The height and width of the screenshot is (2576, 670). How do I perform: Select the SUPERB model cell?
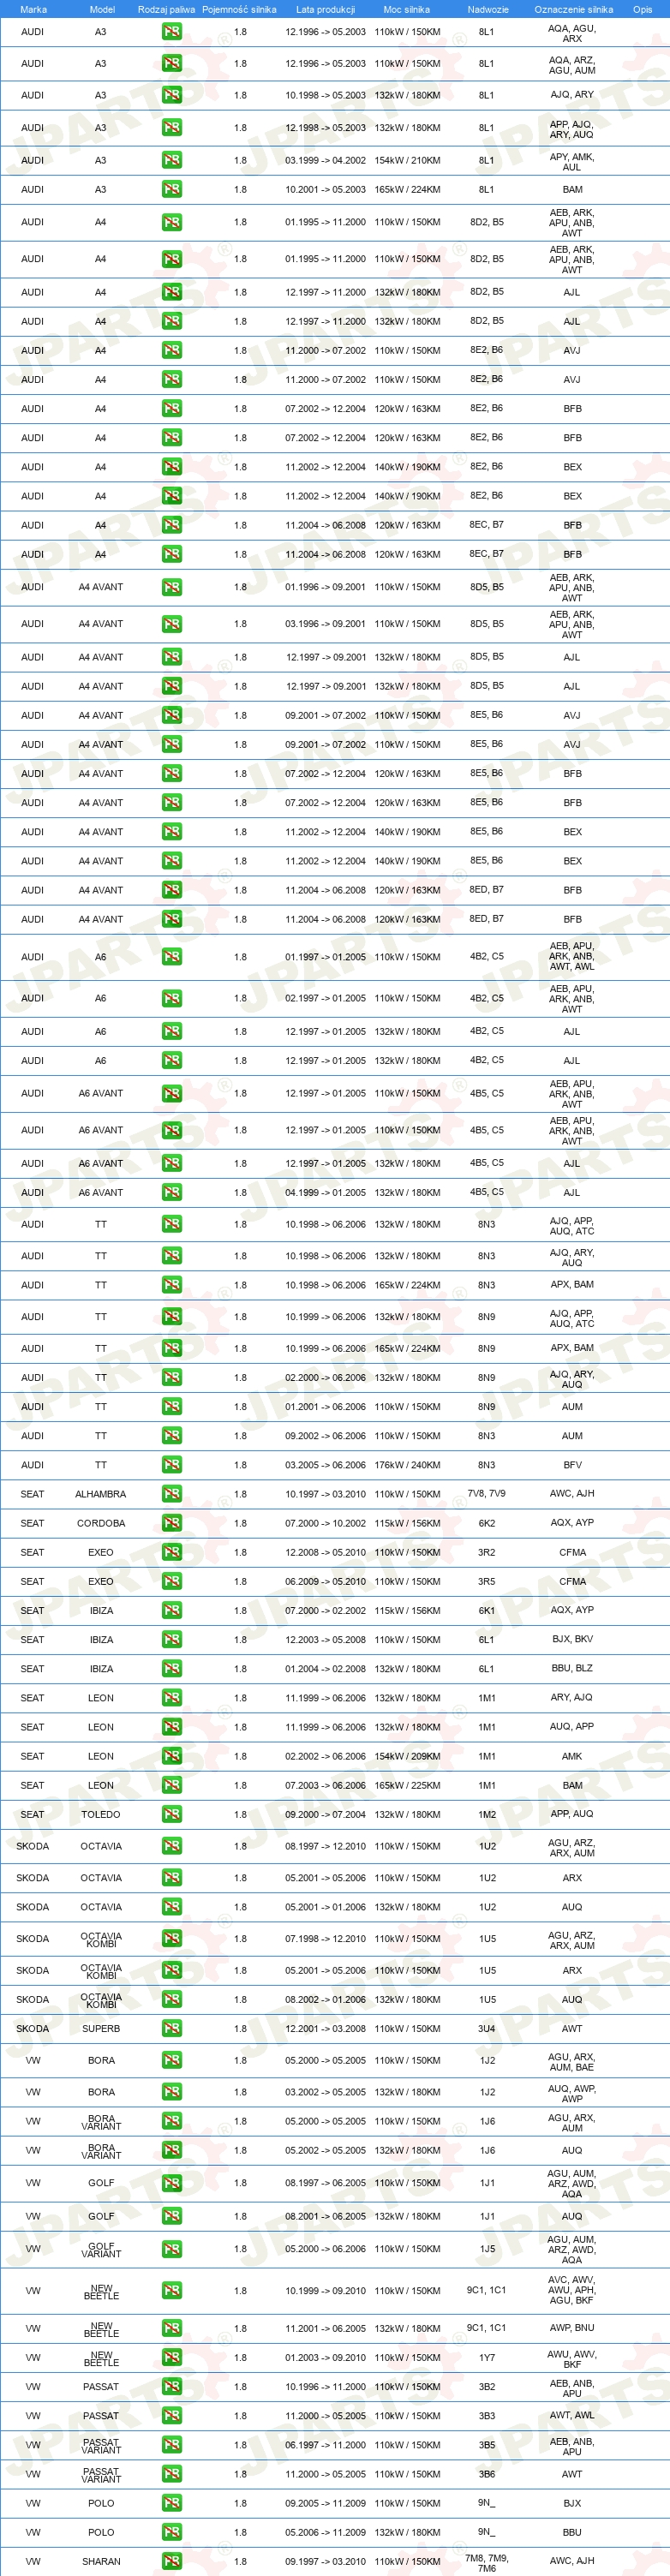point(101,2028)
